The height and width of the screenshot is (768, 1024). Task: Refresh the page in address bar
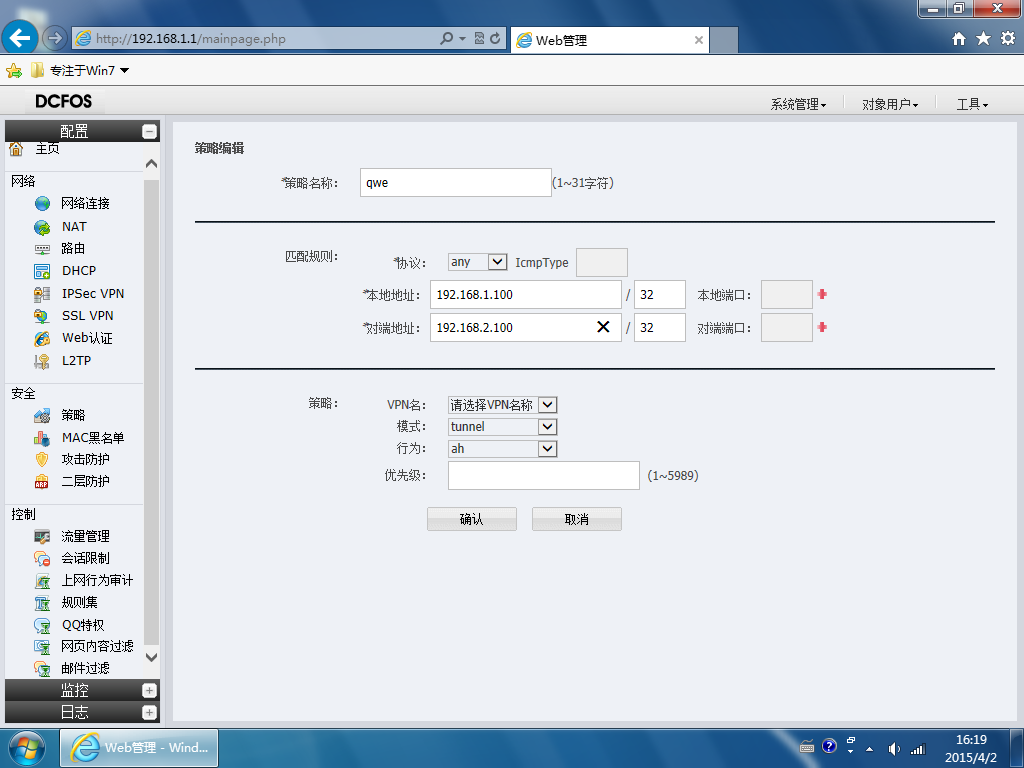(x=495, y=39)
